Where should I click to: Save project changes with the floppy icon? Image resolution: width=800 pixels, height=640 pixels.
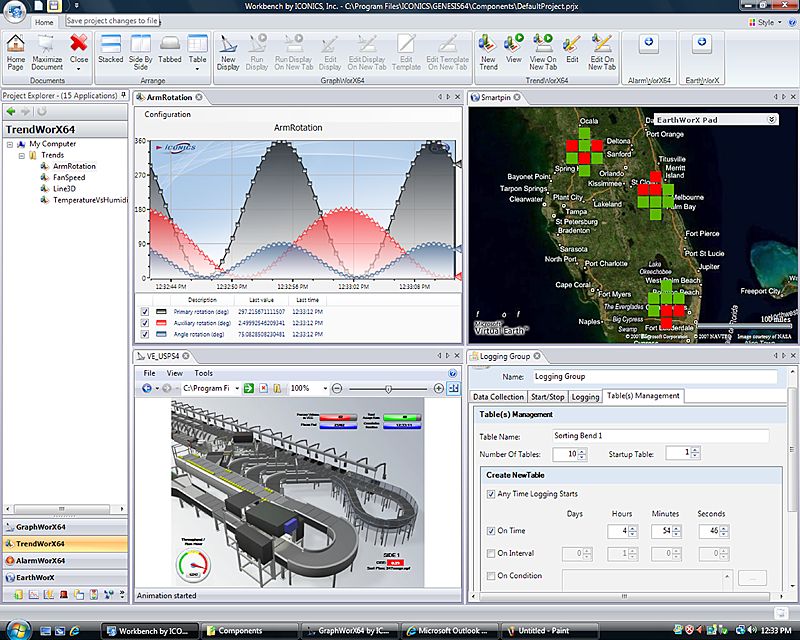click(54, 6)
